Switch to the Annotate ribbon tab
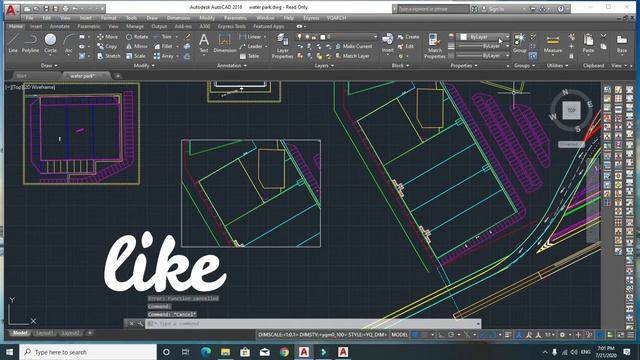 (60, 26)
